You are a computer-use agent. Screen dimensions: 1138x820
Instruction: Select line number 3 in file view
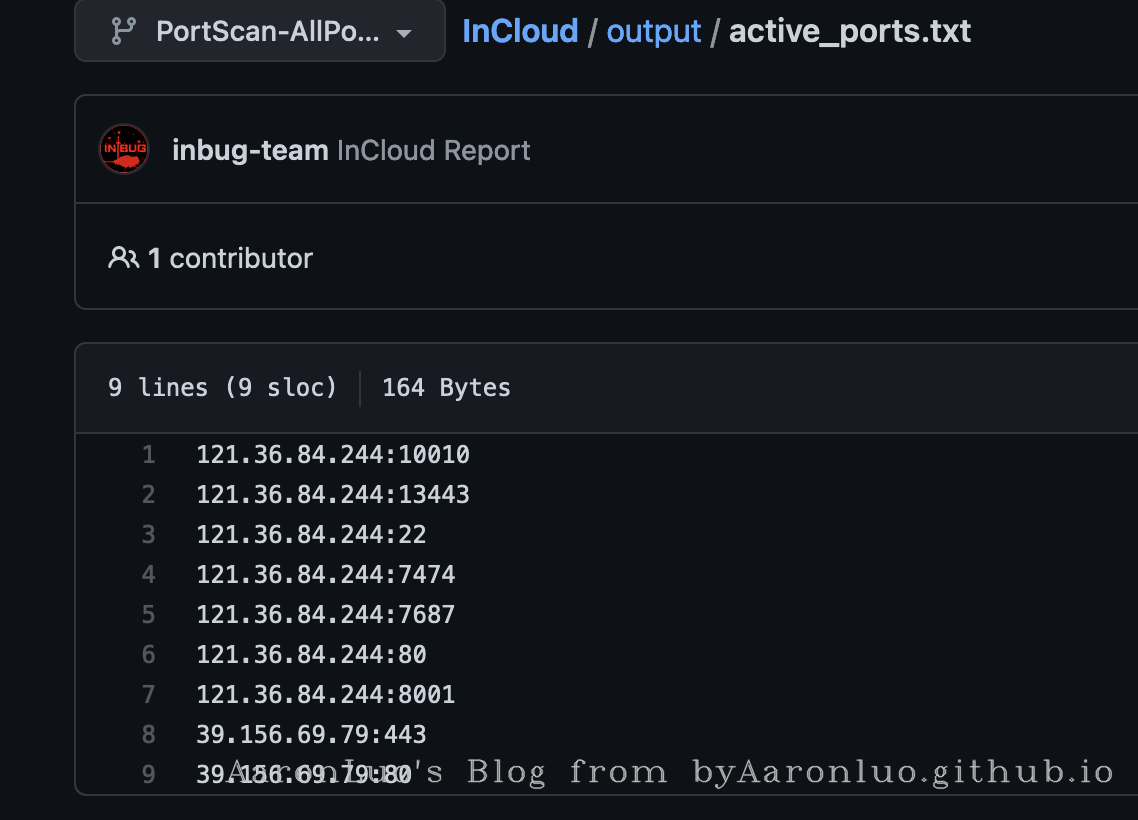point(149,535)
